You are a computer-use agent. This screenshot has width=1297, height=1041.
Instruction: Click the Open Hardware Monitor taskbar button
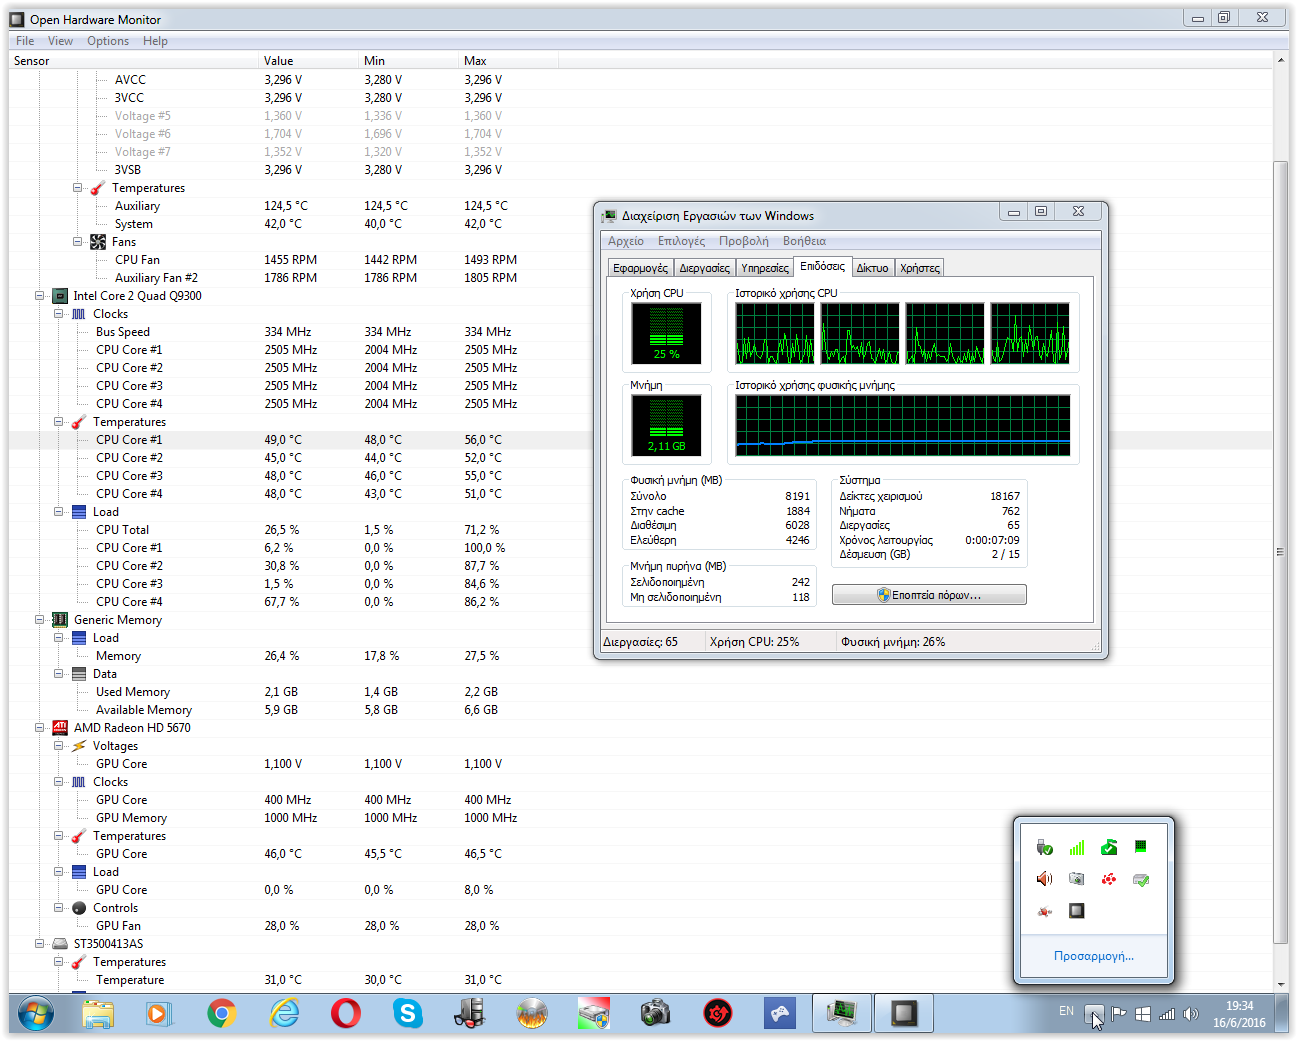pyautogui.click(x=904, y=1014)
